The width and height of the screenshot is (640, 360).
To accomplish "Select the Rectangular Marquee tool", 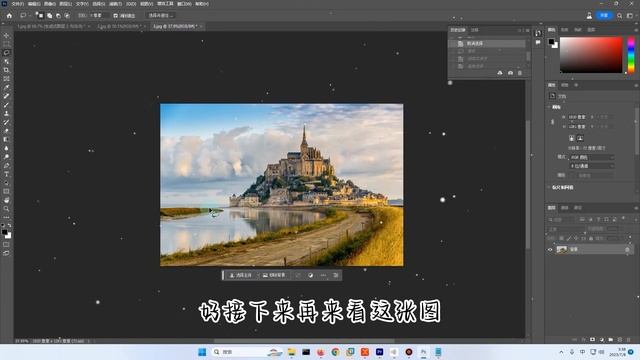I will pos(6,44).
